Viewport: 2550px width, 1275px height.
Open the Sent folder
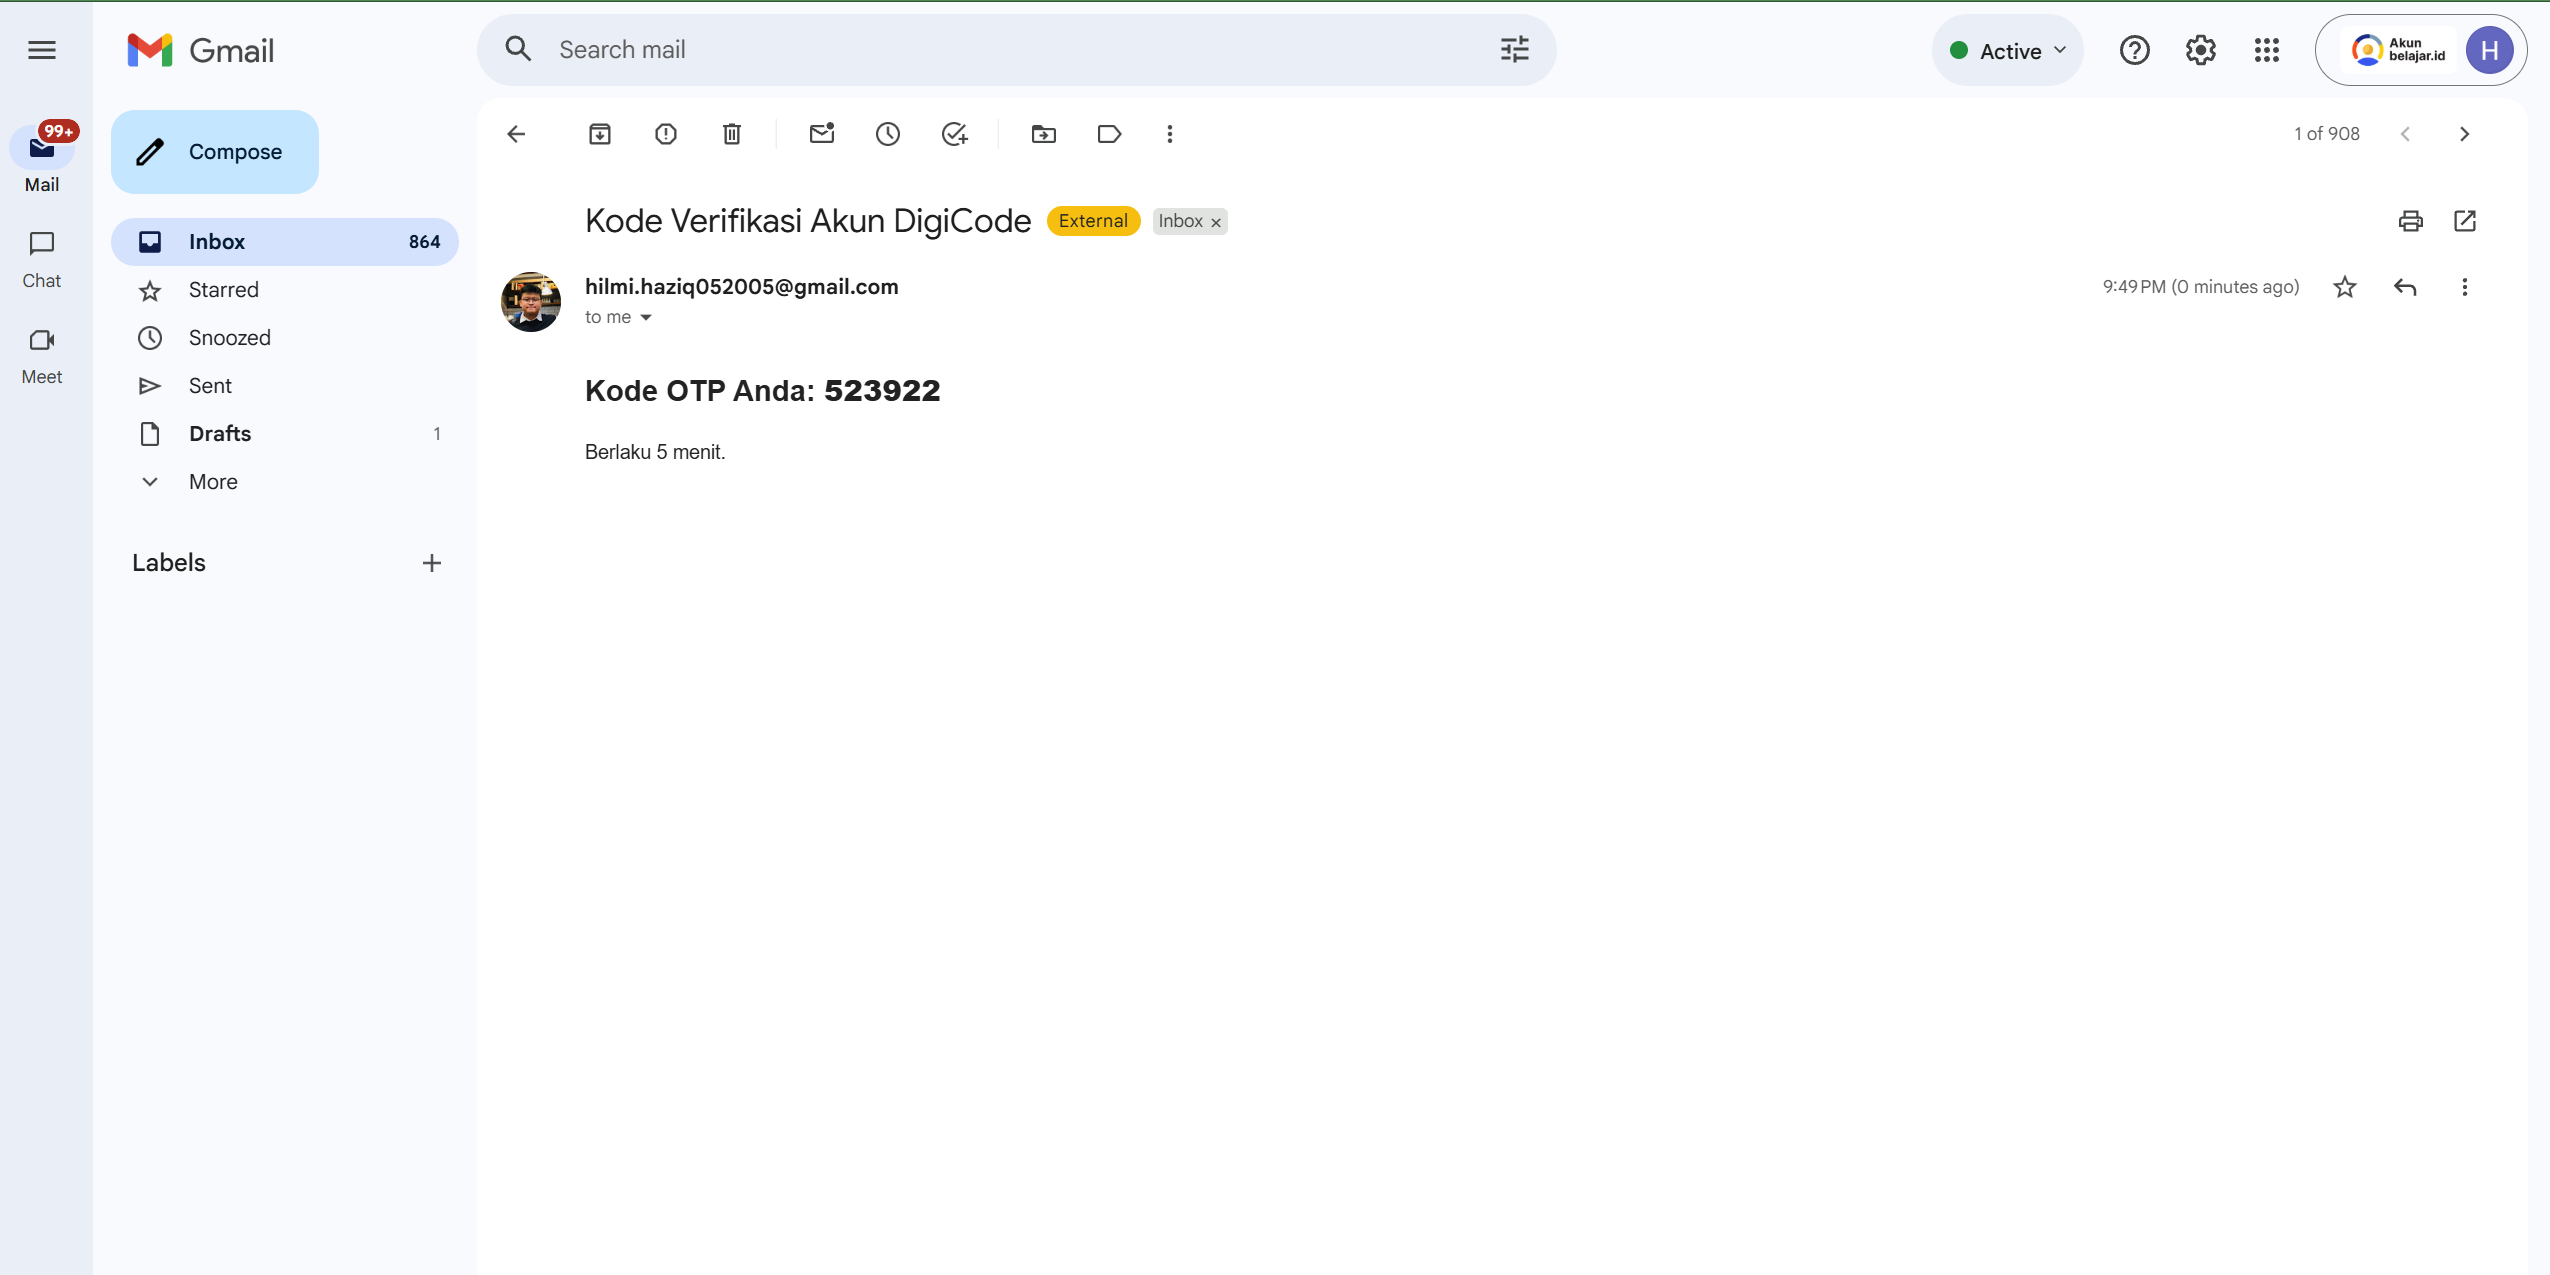(210, 386)
